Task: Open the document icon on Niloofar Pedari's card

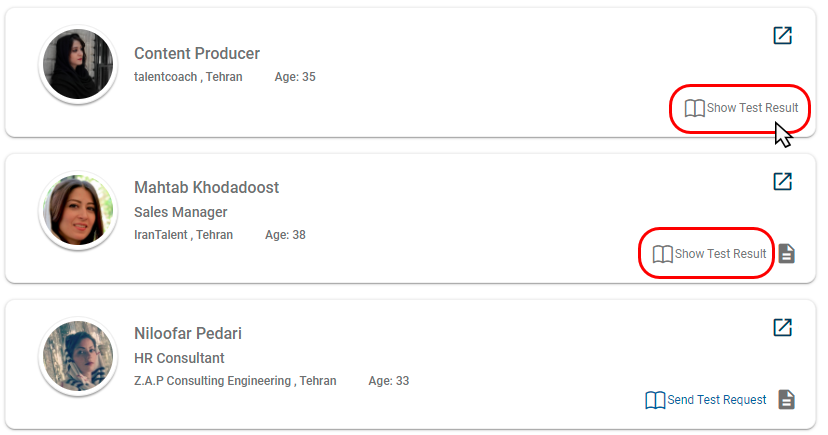Action: [x=787, y=400]
